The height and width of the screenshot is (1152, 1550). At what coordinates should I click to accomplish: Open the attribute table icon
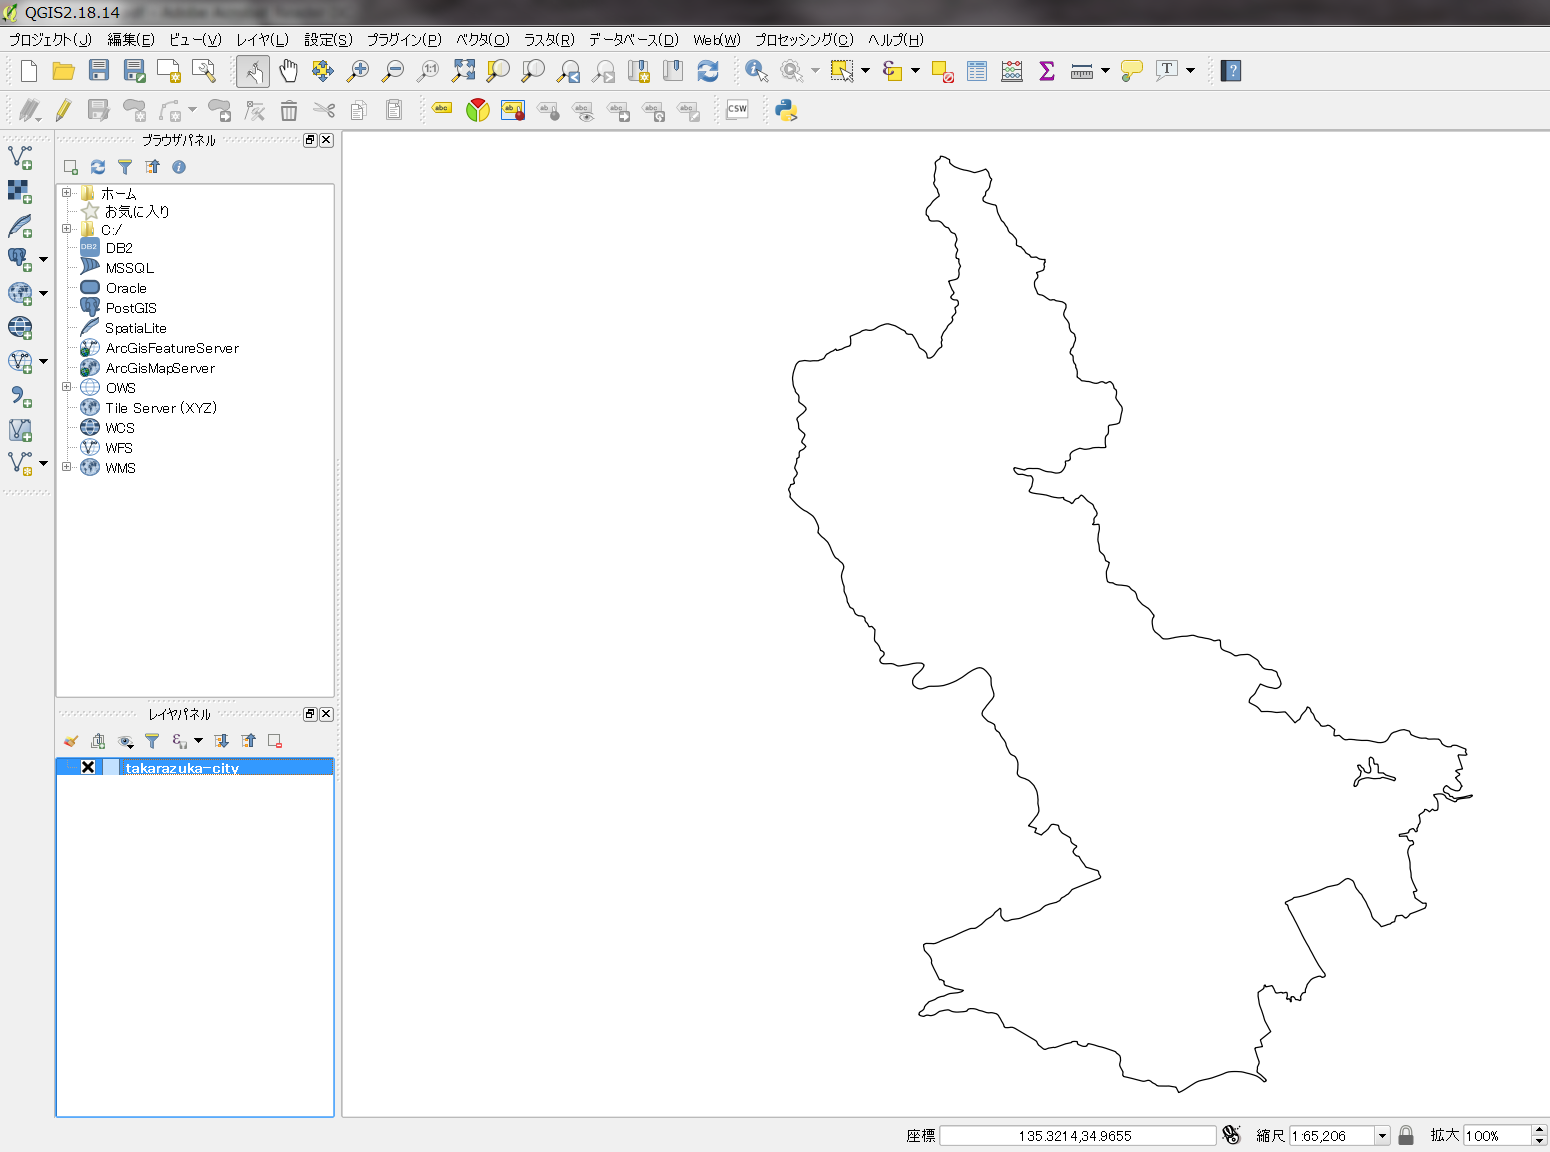(x=977, y=70)
